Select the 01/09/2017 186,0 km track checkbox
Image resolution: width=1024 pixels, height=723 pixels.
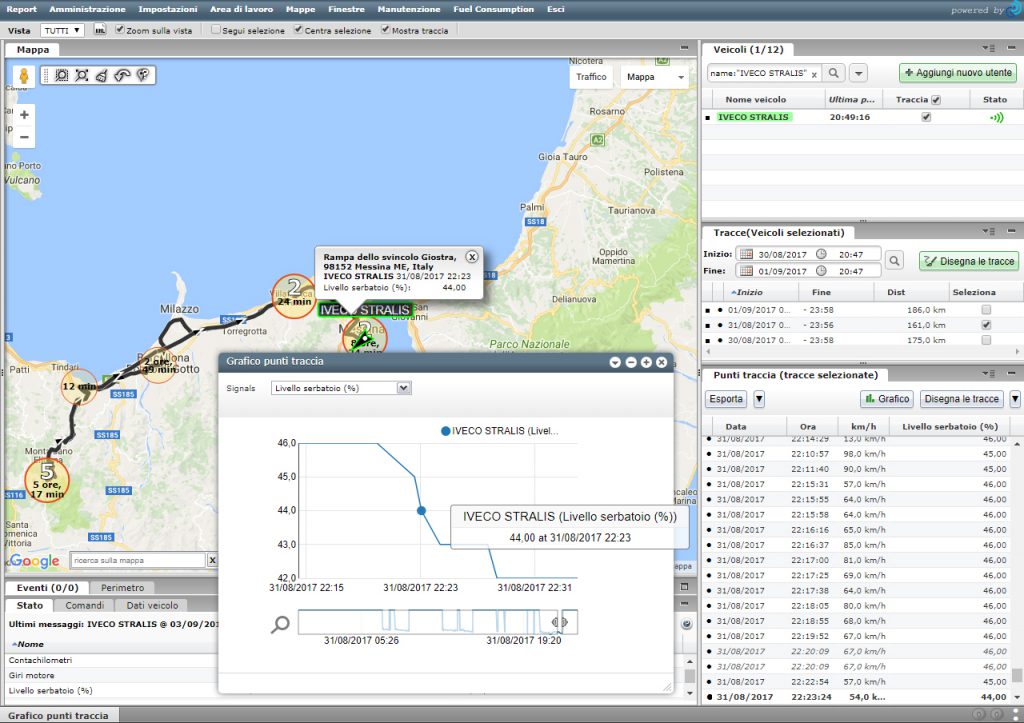click(x=986, y=310)
